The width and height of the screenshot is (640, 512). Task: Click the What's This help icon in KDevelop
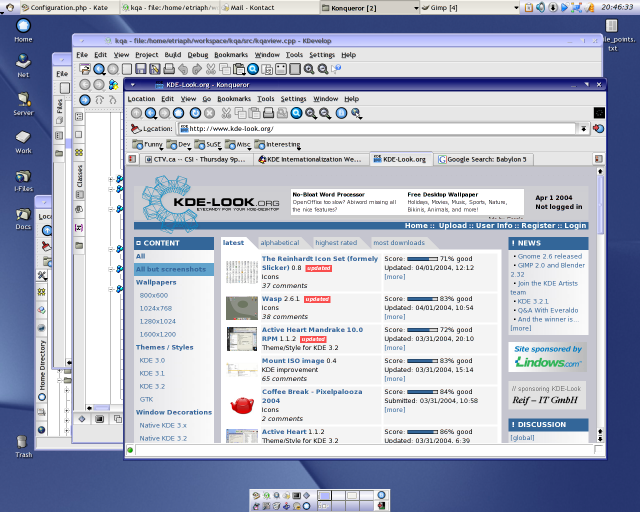click(336, 69)
